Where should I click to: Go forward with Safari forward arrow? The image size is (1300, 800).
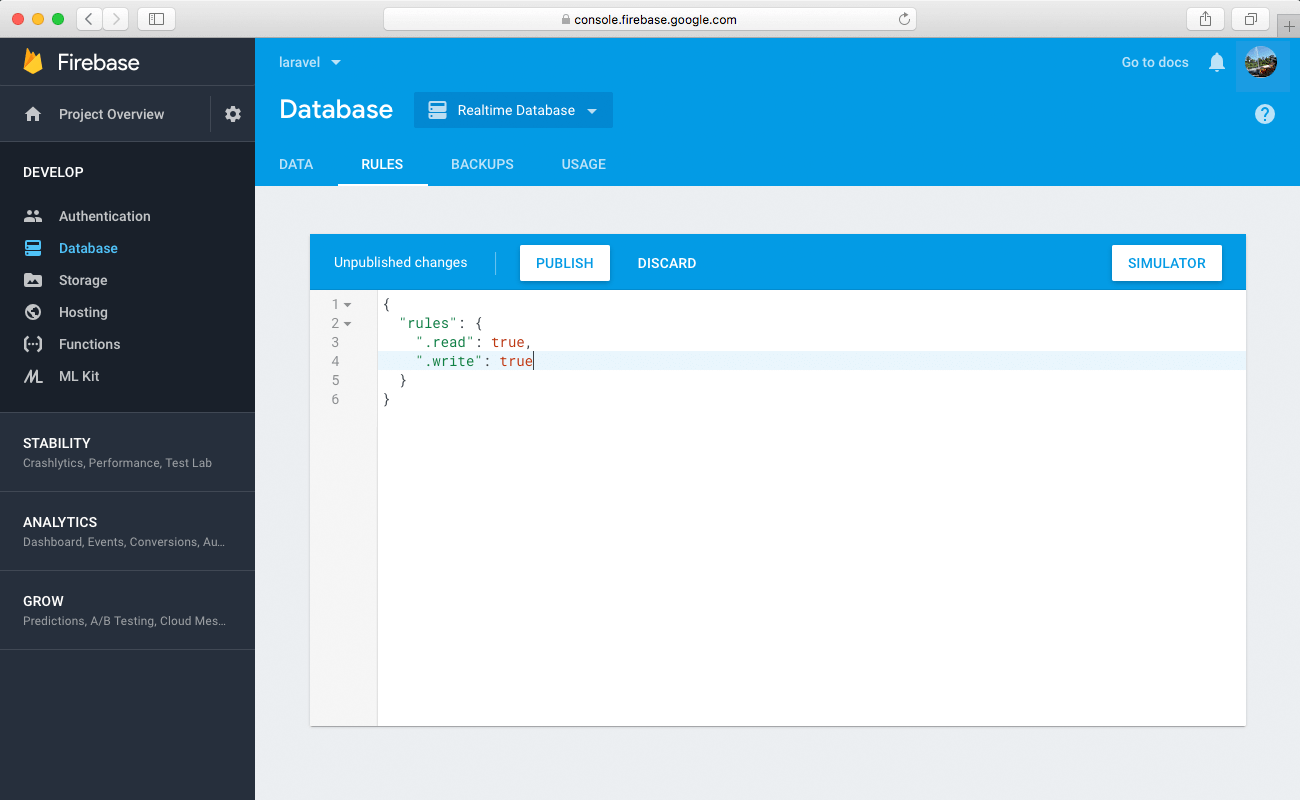(x=115, y=18)
